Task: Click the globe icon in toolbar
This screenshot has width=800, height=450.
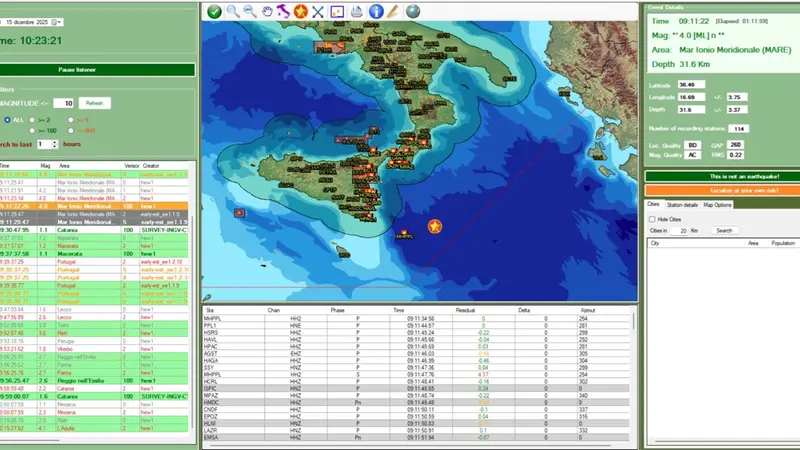Action: click(x=413, y=12)
